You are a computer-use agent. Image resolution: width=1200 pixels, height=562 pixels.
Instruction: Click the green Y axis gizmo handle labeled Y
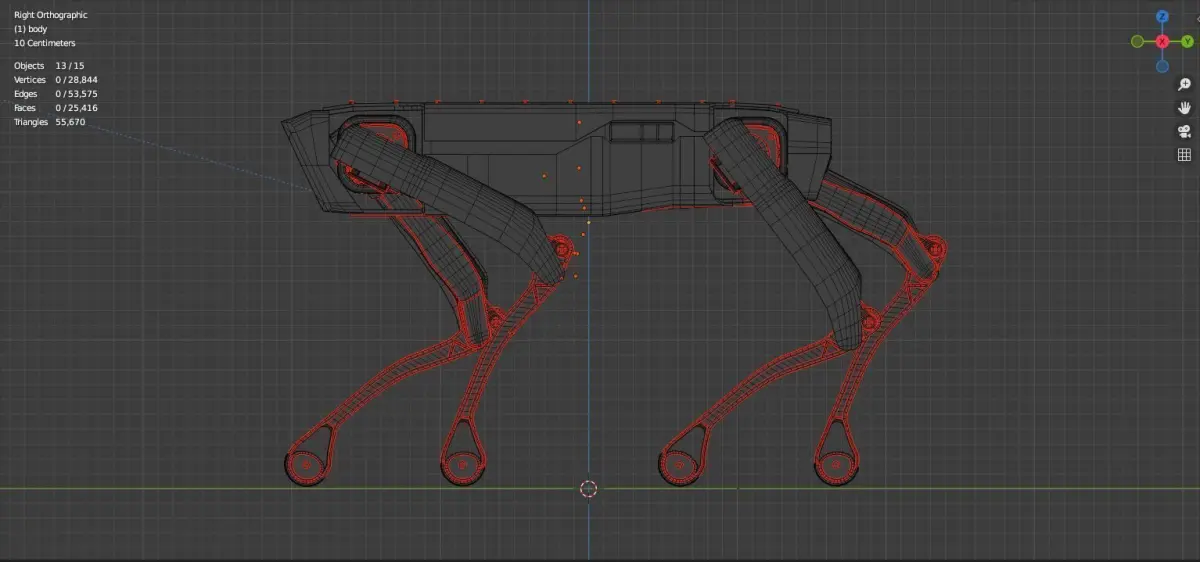click(x=1187, y=42)
